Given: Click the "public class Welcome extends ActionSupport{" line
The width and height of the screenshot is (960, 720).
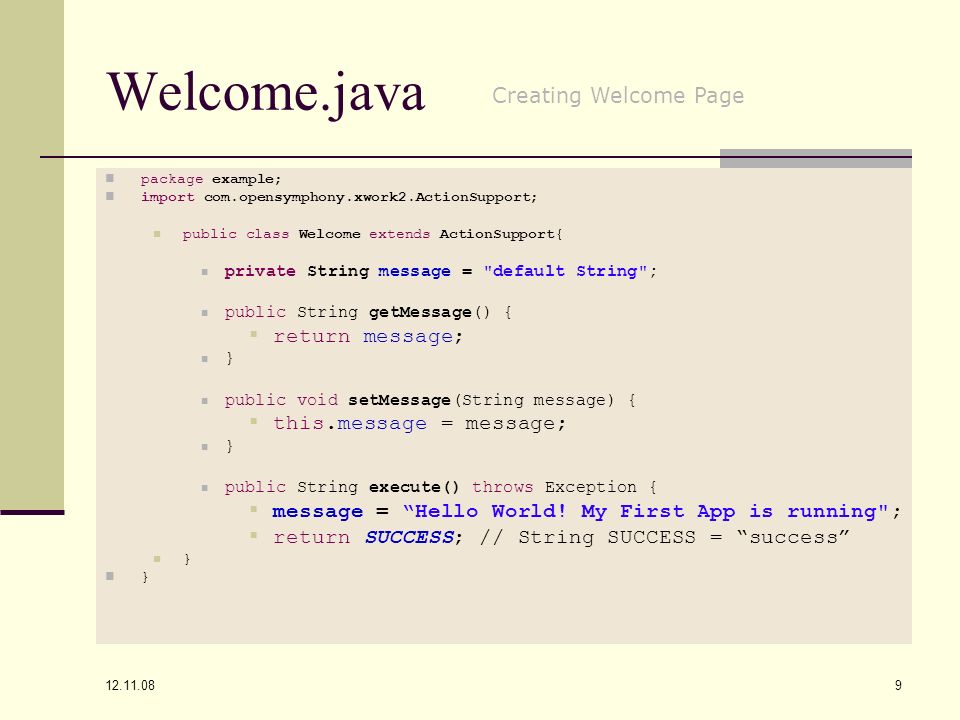Looking at the screenshot, I should click(x=372, y=234).
